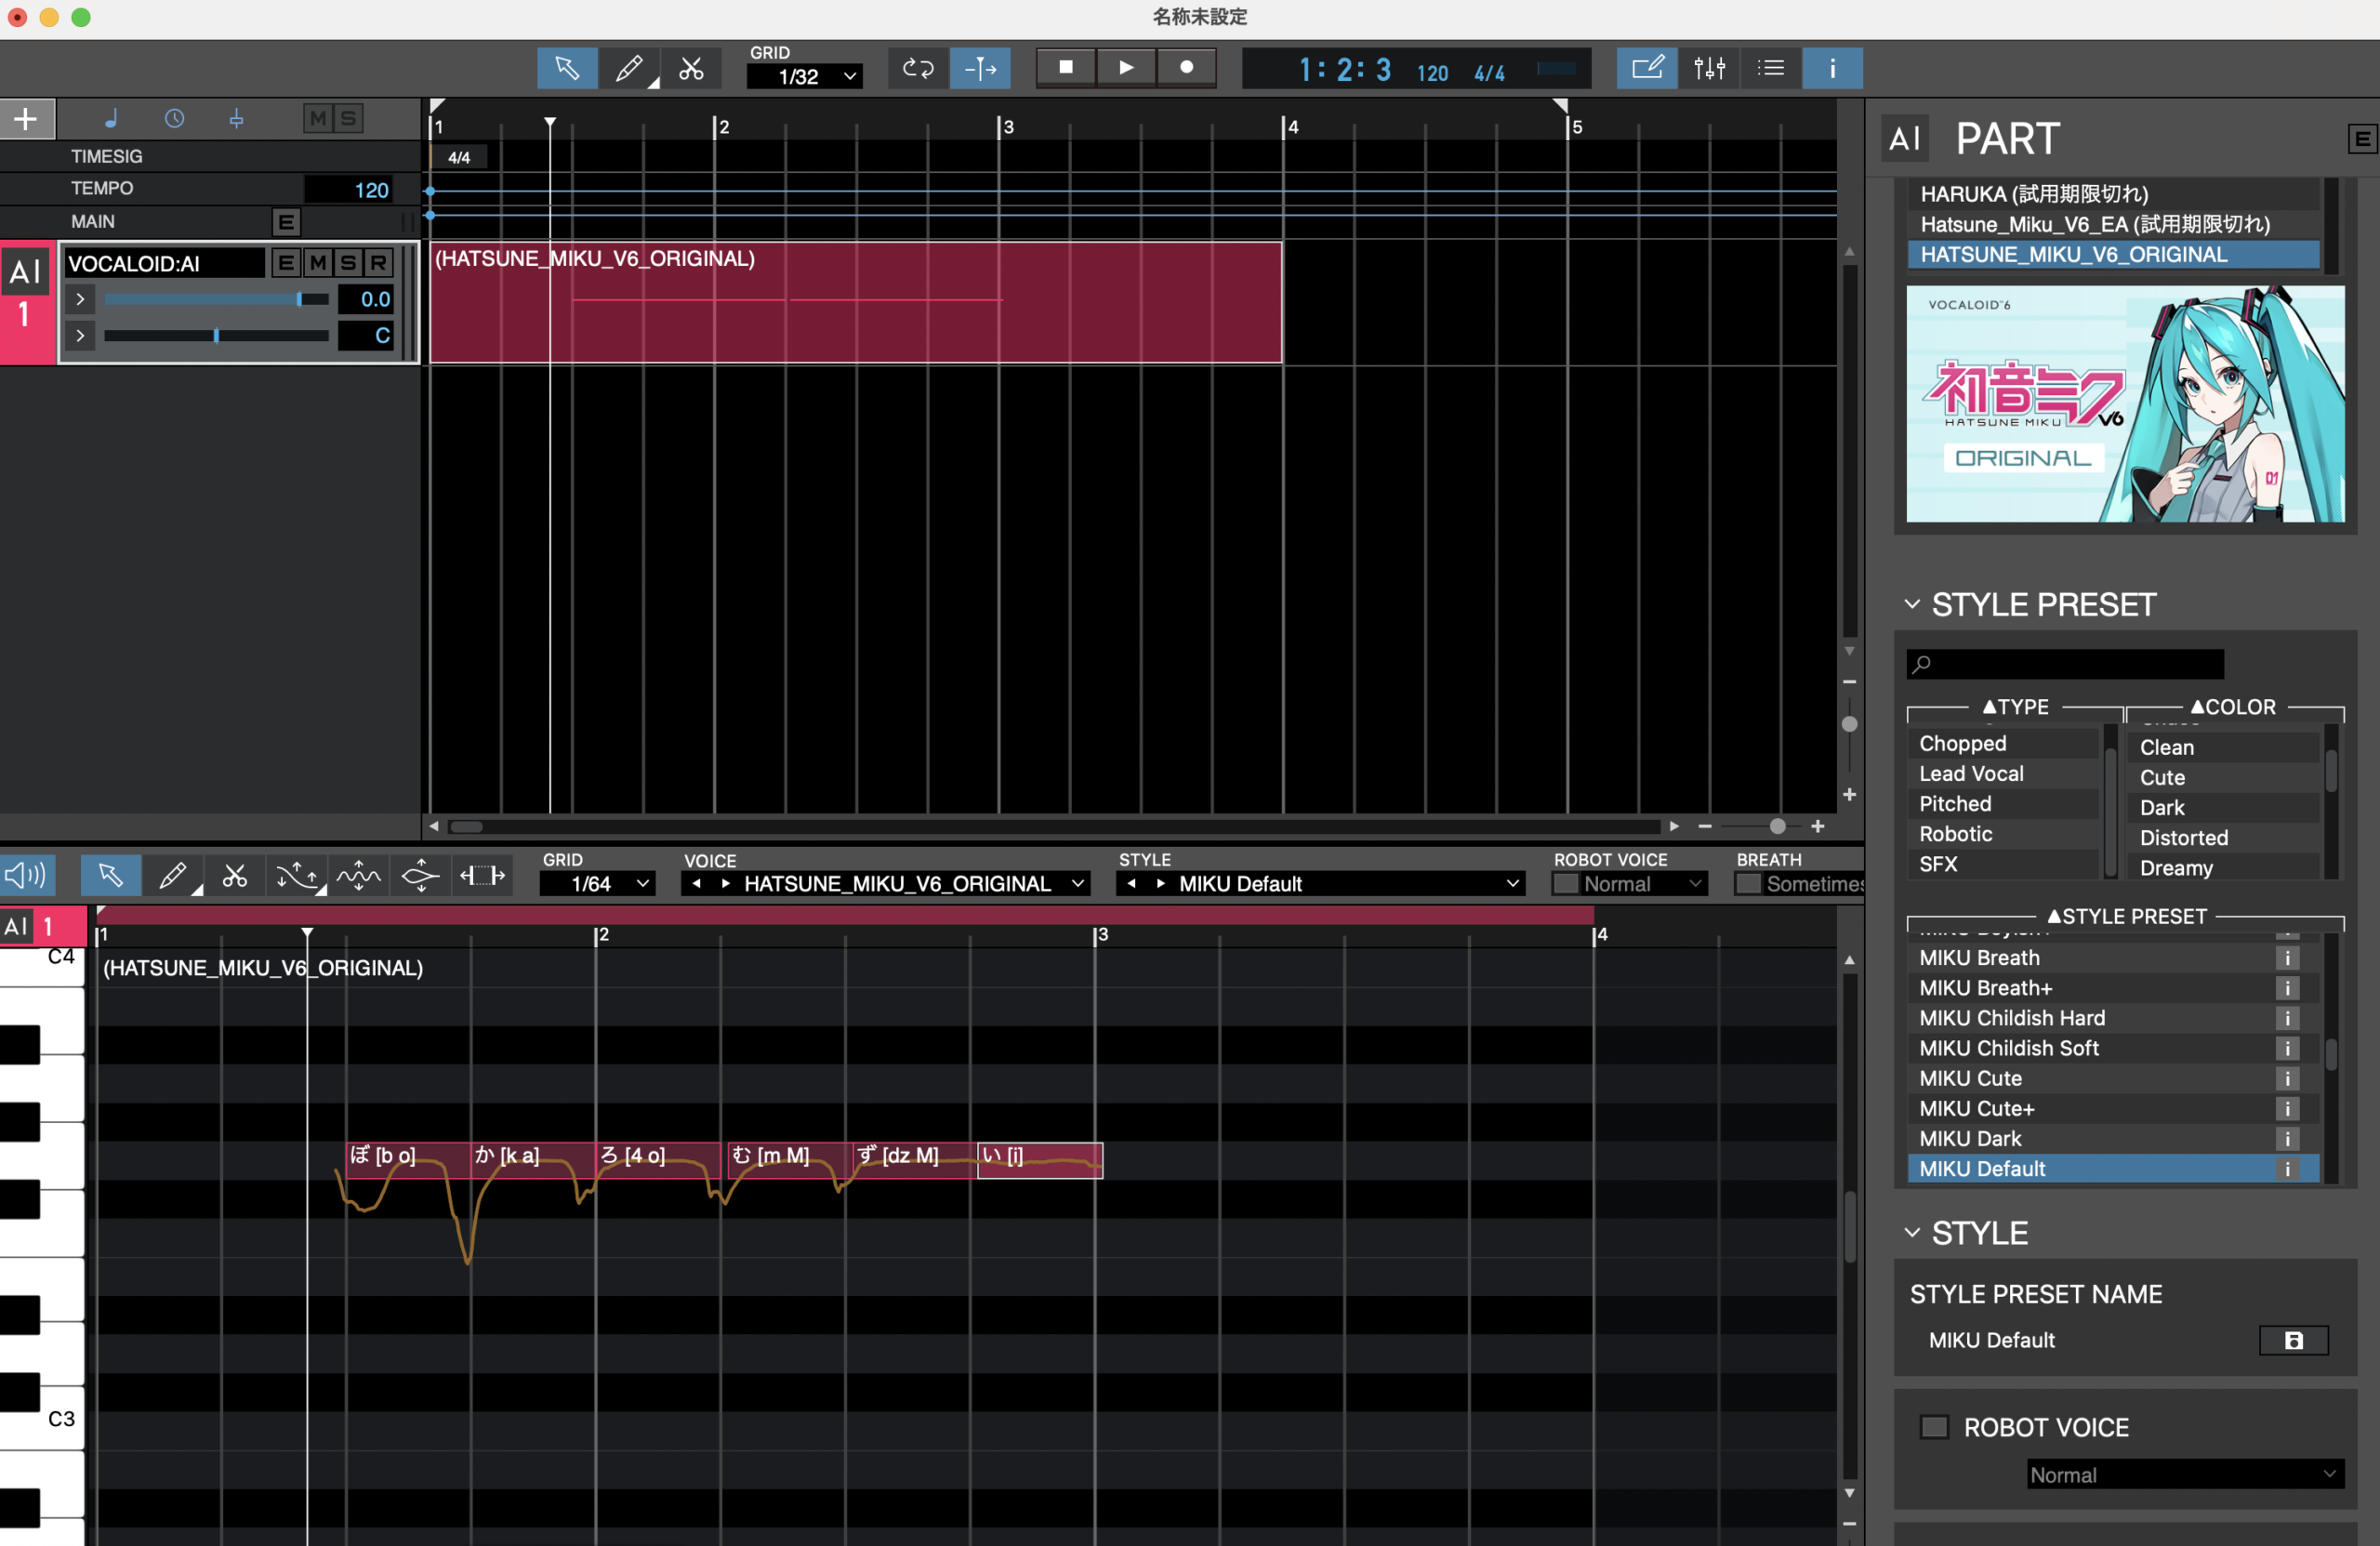Viewport: 2380px width, 1546px height.
Task: Open the list view icon in top toolbar
Action: 1771,68
